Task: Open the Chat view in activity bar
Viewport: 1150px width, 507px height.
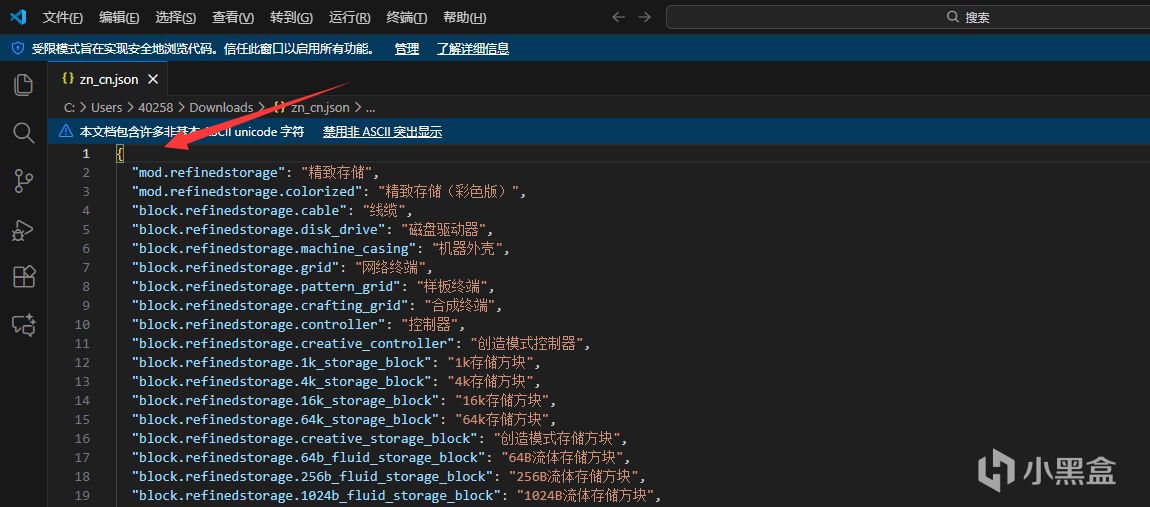Action: click(x=23, y=325)
